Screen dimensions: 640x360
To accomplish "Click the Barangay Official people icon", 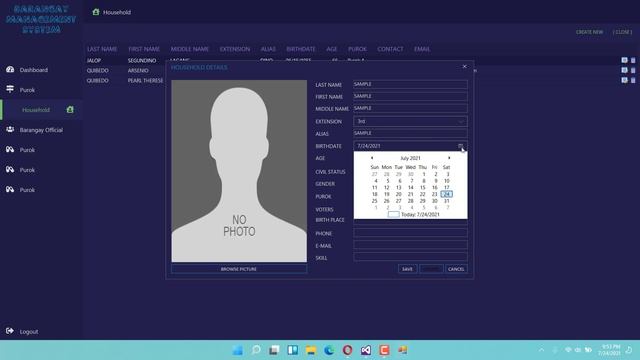I will 10,129.
